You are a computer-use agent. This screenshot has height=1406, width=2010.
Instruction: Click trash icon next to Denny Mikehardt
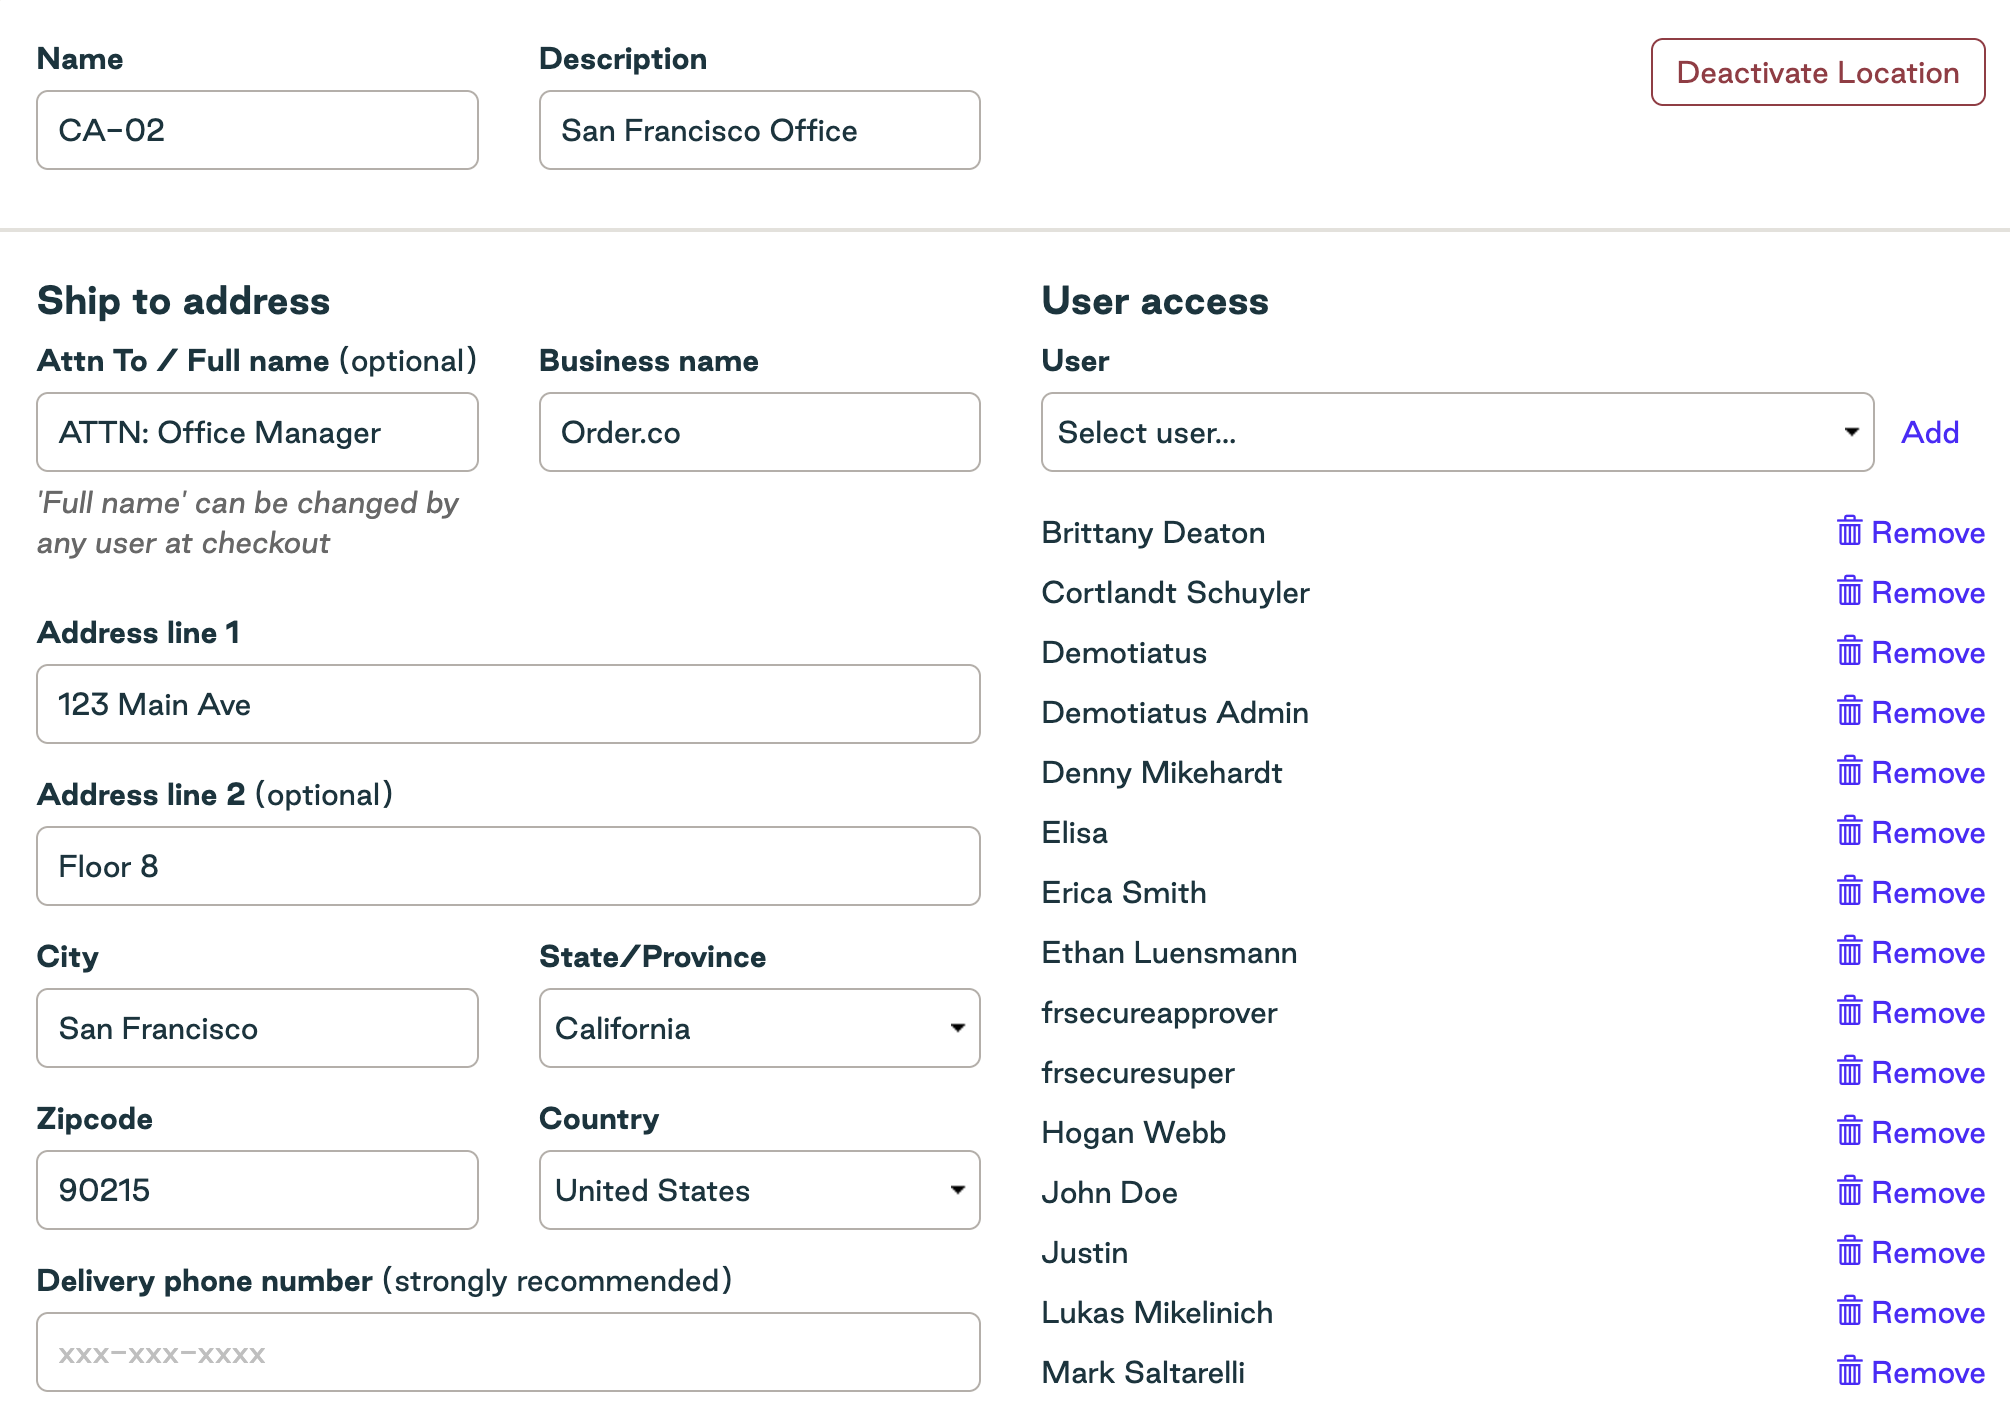[x=1849, y=771]
